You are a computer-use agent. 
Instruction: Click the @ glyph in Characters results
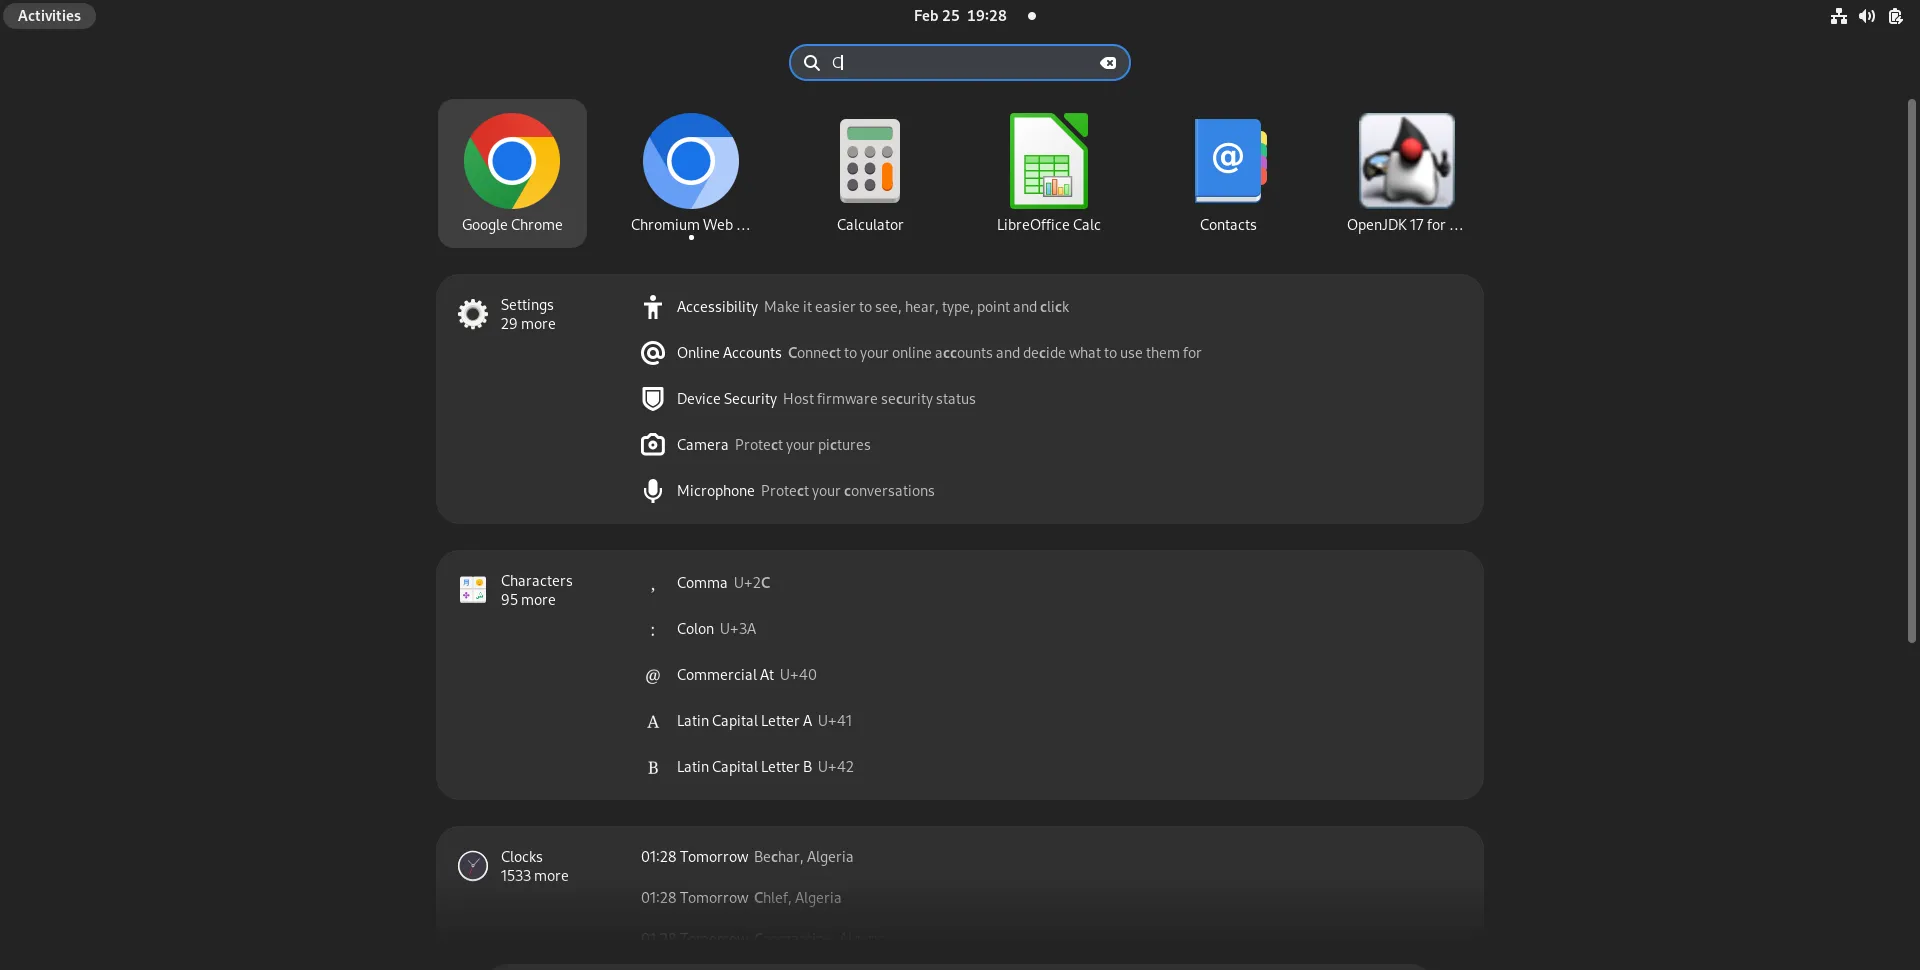pos(653,676)
